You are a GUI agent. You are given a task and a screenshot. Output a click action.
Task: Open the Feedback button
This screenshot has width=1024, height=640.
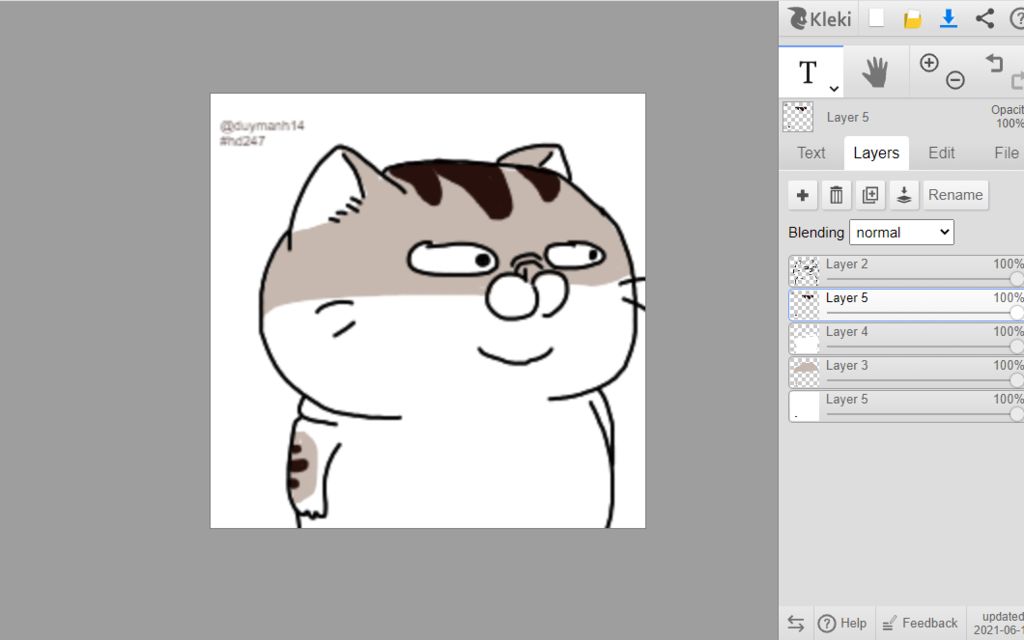point(920,624)
